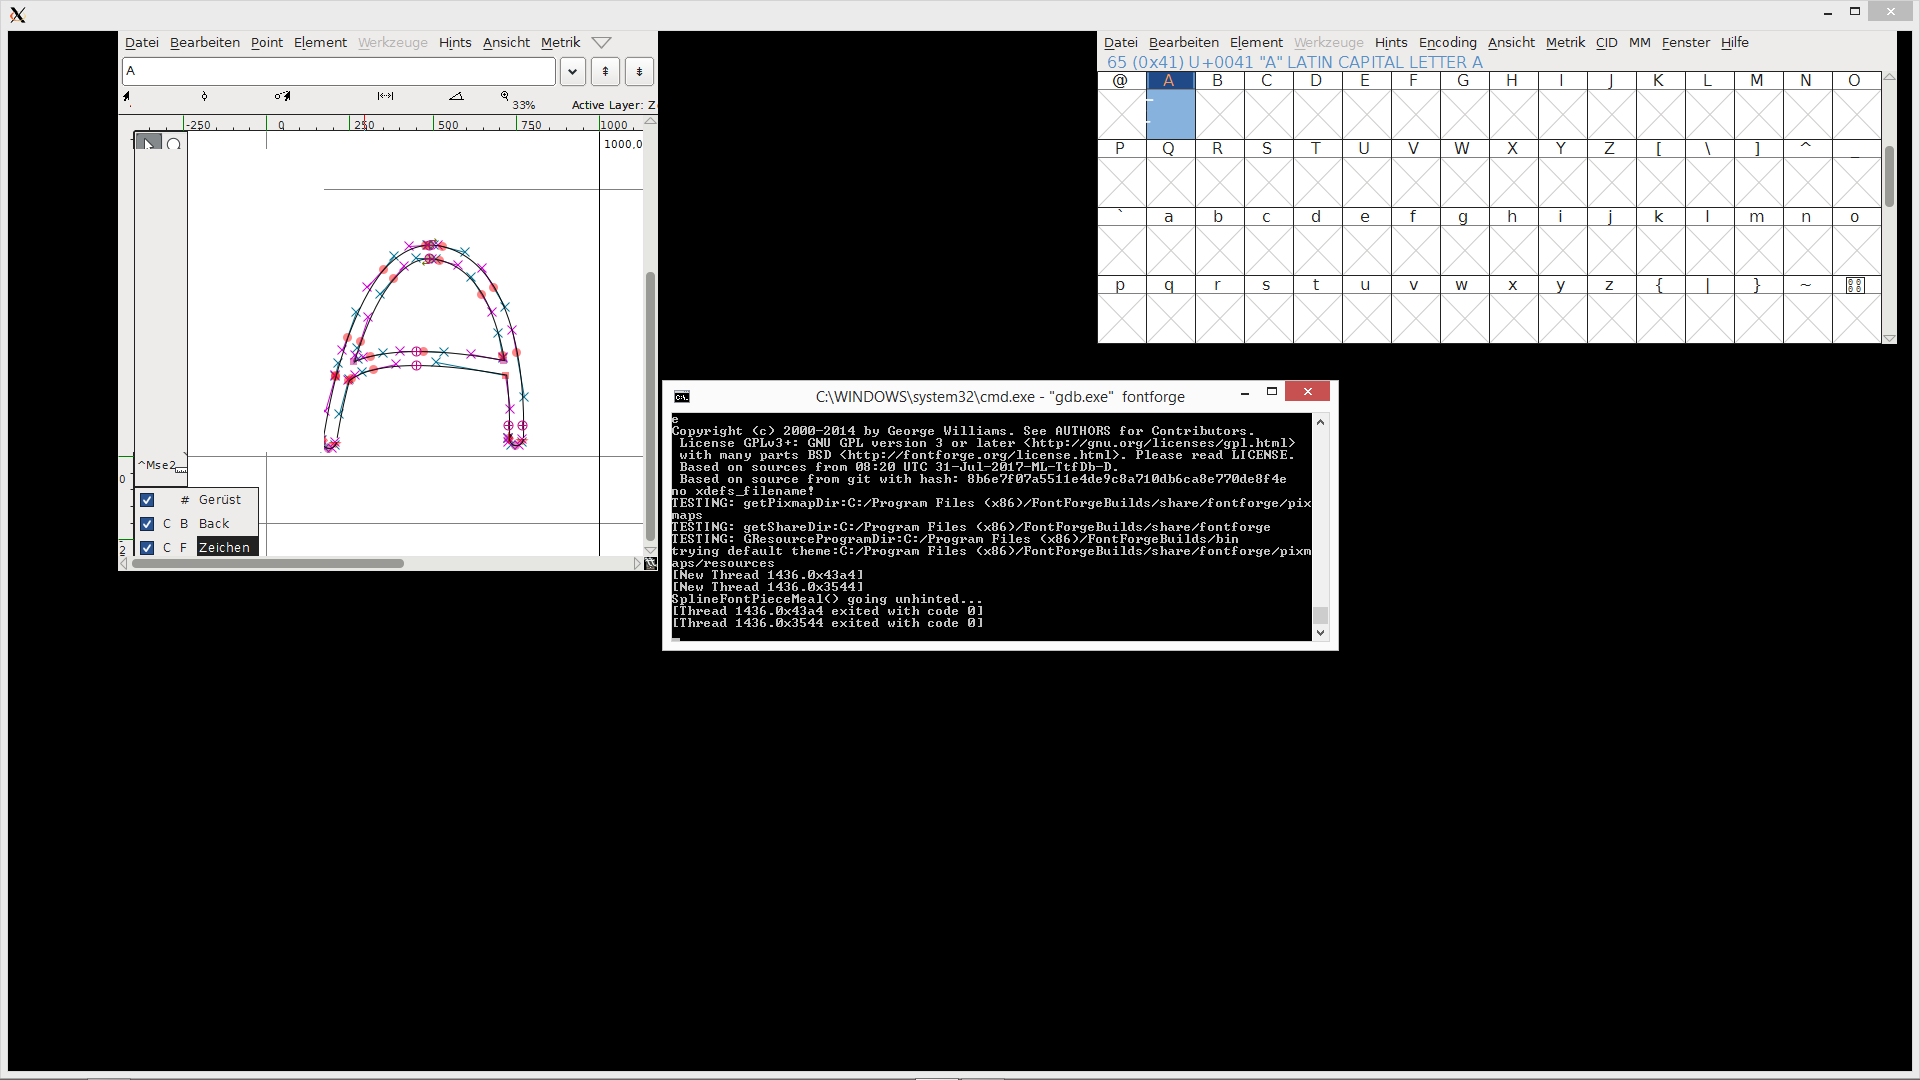Select the measure distance tool
This screenshot has height=1080, width=1920.
[x=385, y=96]
